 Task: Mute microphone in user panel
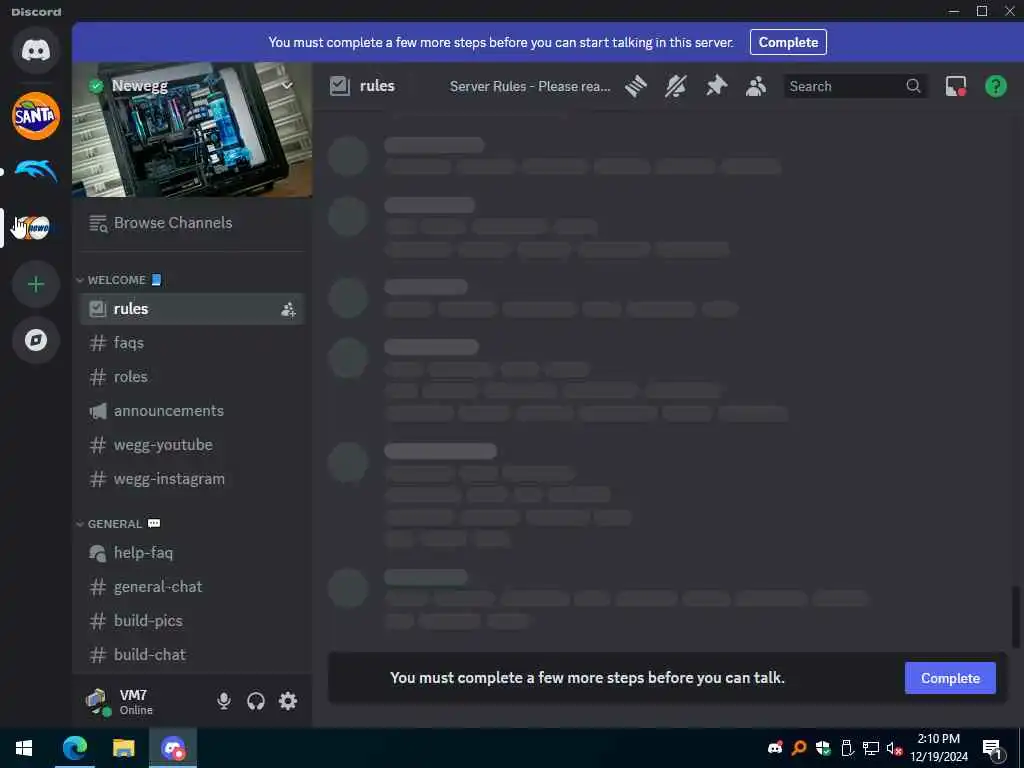click(x=224, y=701)
